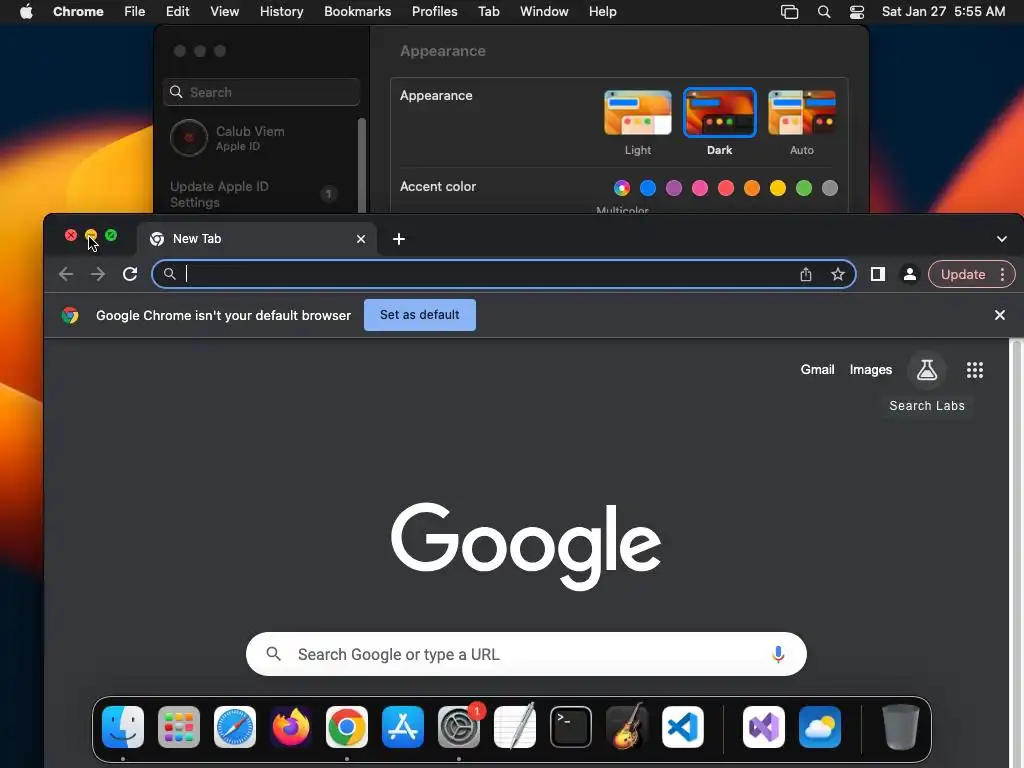Choose the Multicolor accent color
Screen dimensions: 1024x768
(622, 188)
